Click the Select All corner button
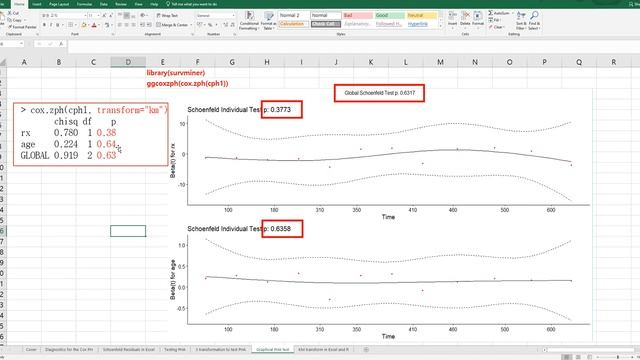The image size is (640, 360). 3,62
